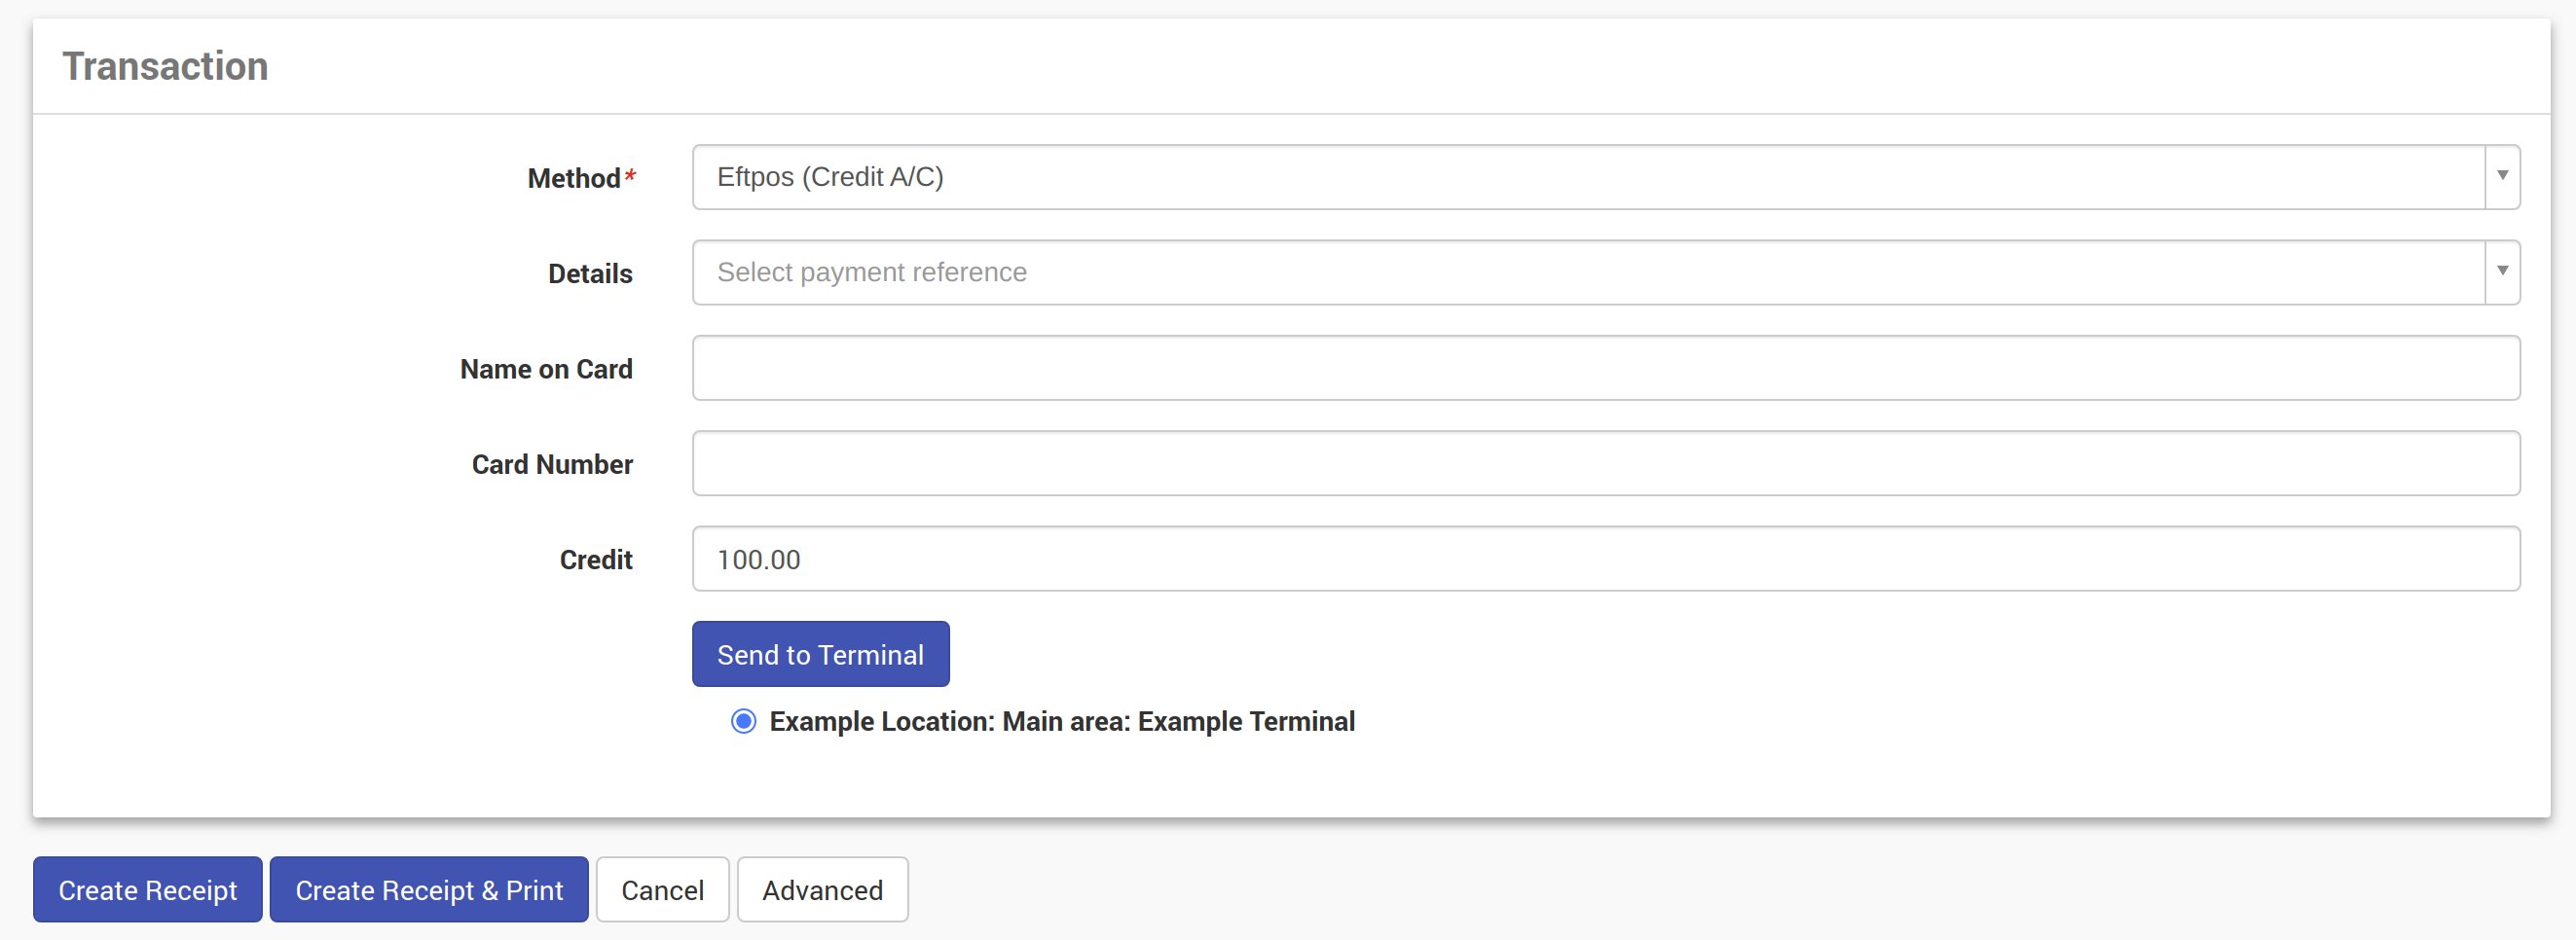
Task: Select the Example Terminal radio button
Action: pos(743,721)
